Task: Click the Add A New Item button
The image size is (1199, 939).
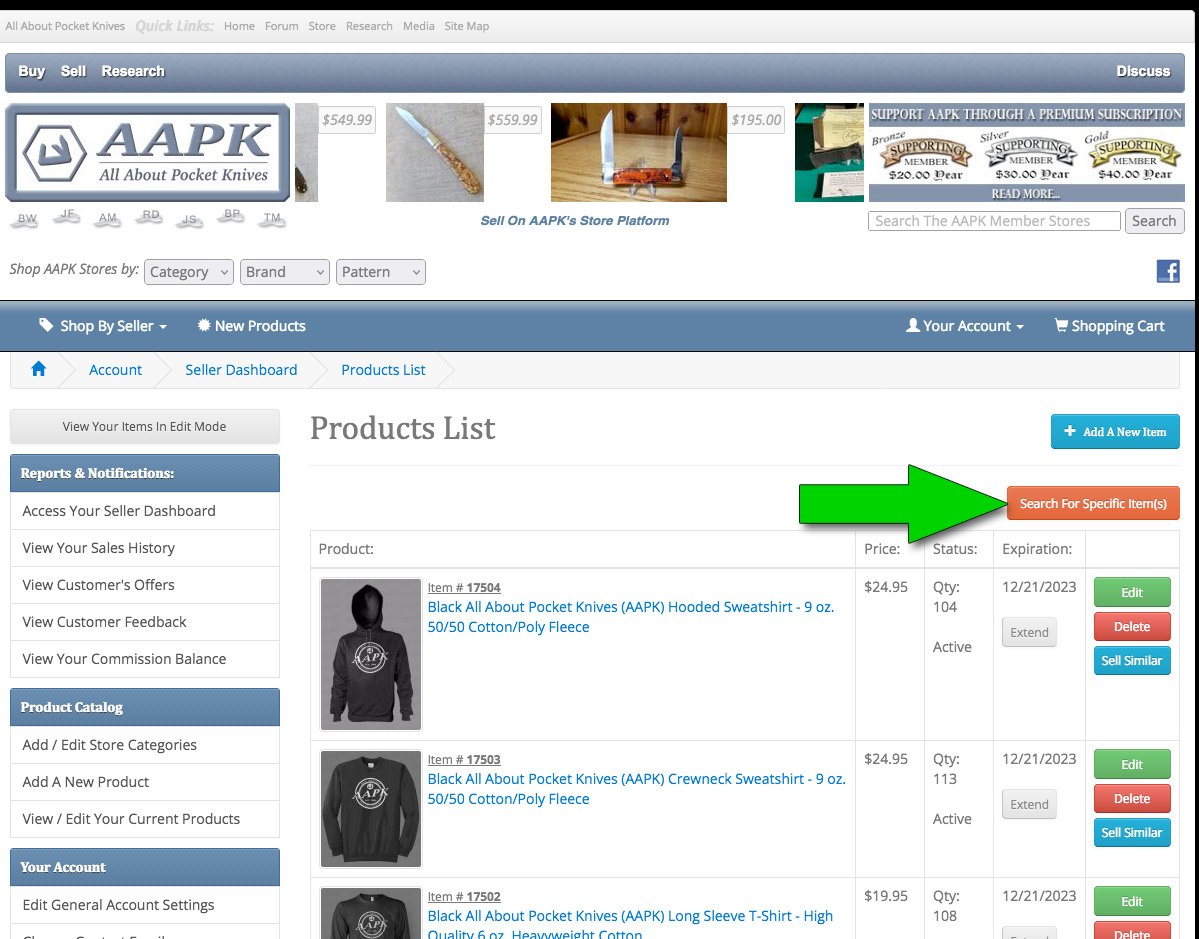Action: (1115, 431)
